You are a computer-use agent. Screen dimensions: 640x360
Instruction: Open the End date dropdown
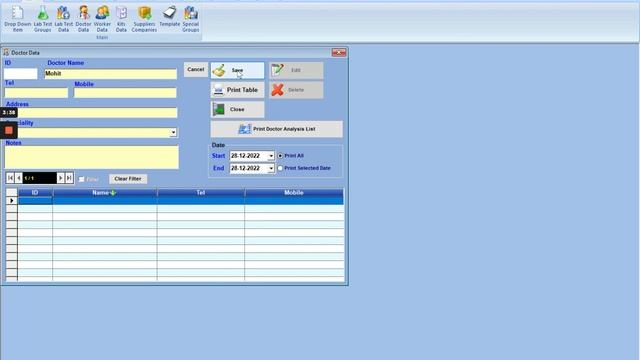(x=271, y=168)
